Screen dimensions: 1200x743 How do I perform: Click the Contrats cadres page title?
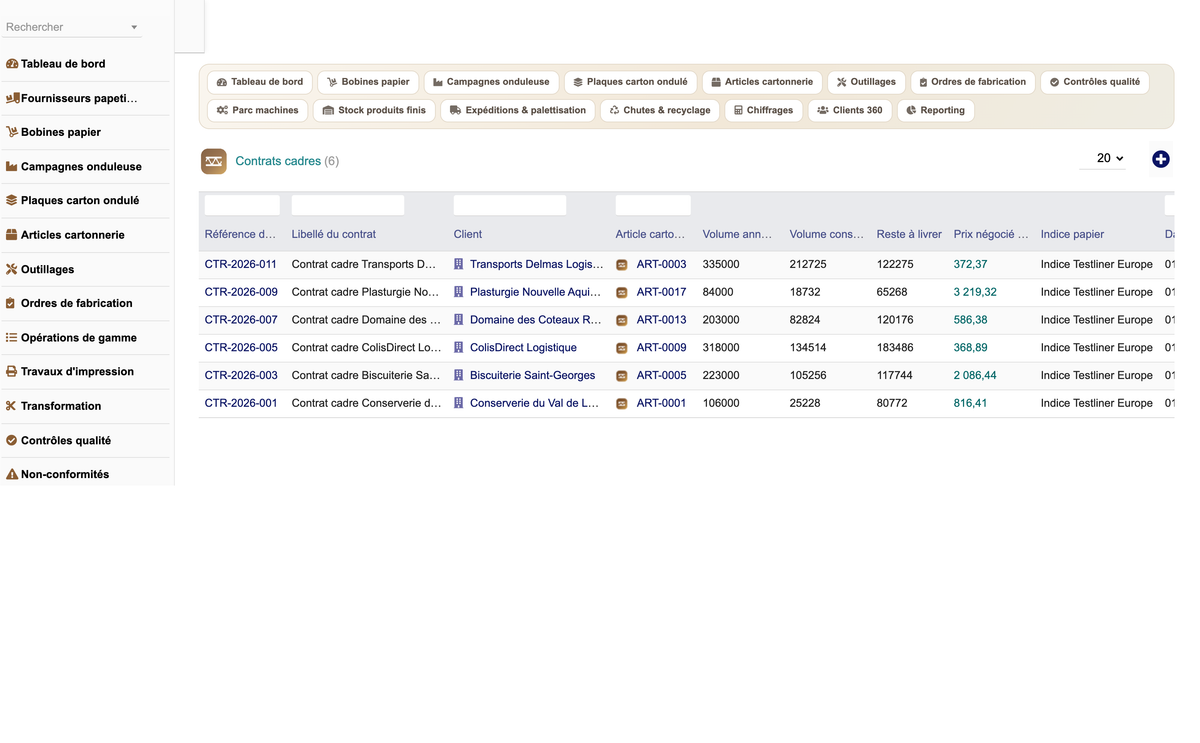point(278,161)
